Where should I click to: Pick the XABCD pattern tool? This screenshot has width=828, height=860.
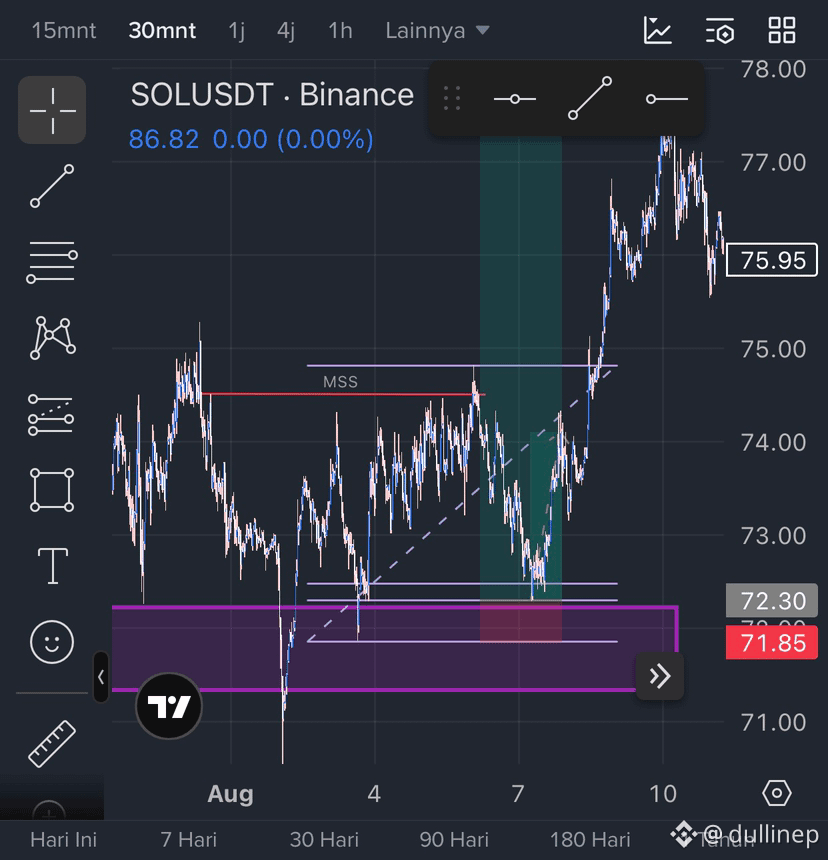click(x=52, y=338)
